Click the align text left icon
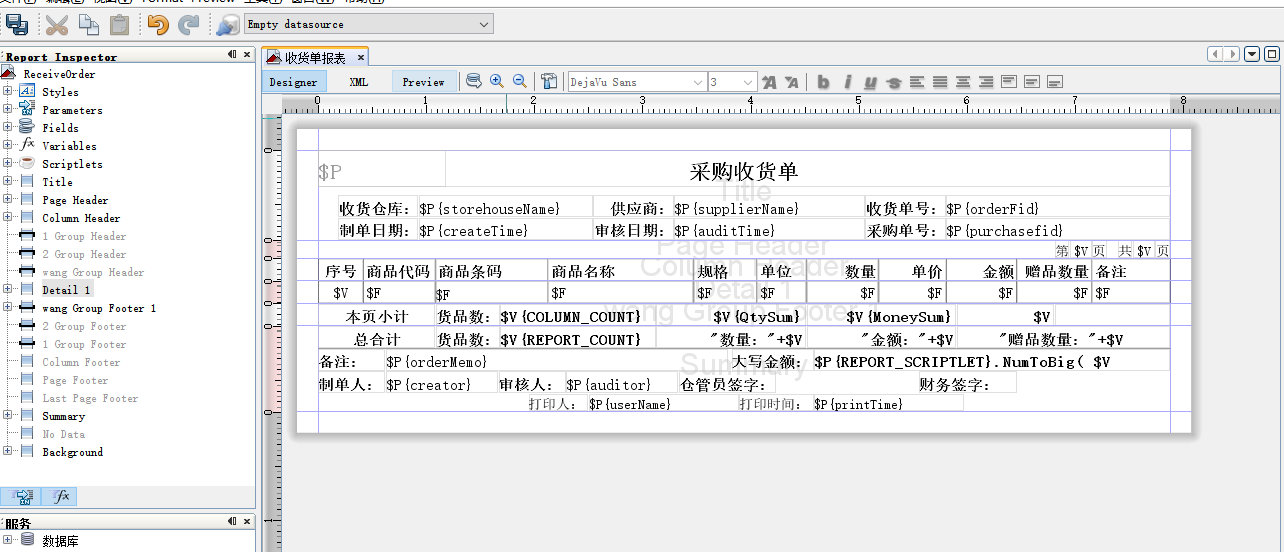The height and width of the screenshot is (552, 1284). coord(917,82)
